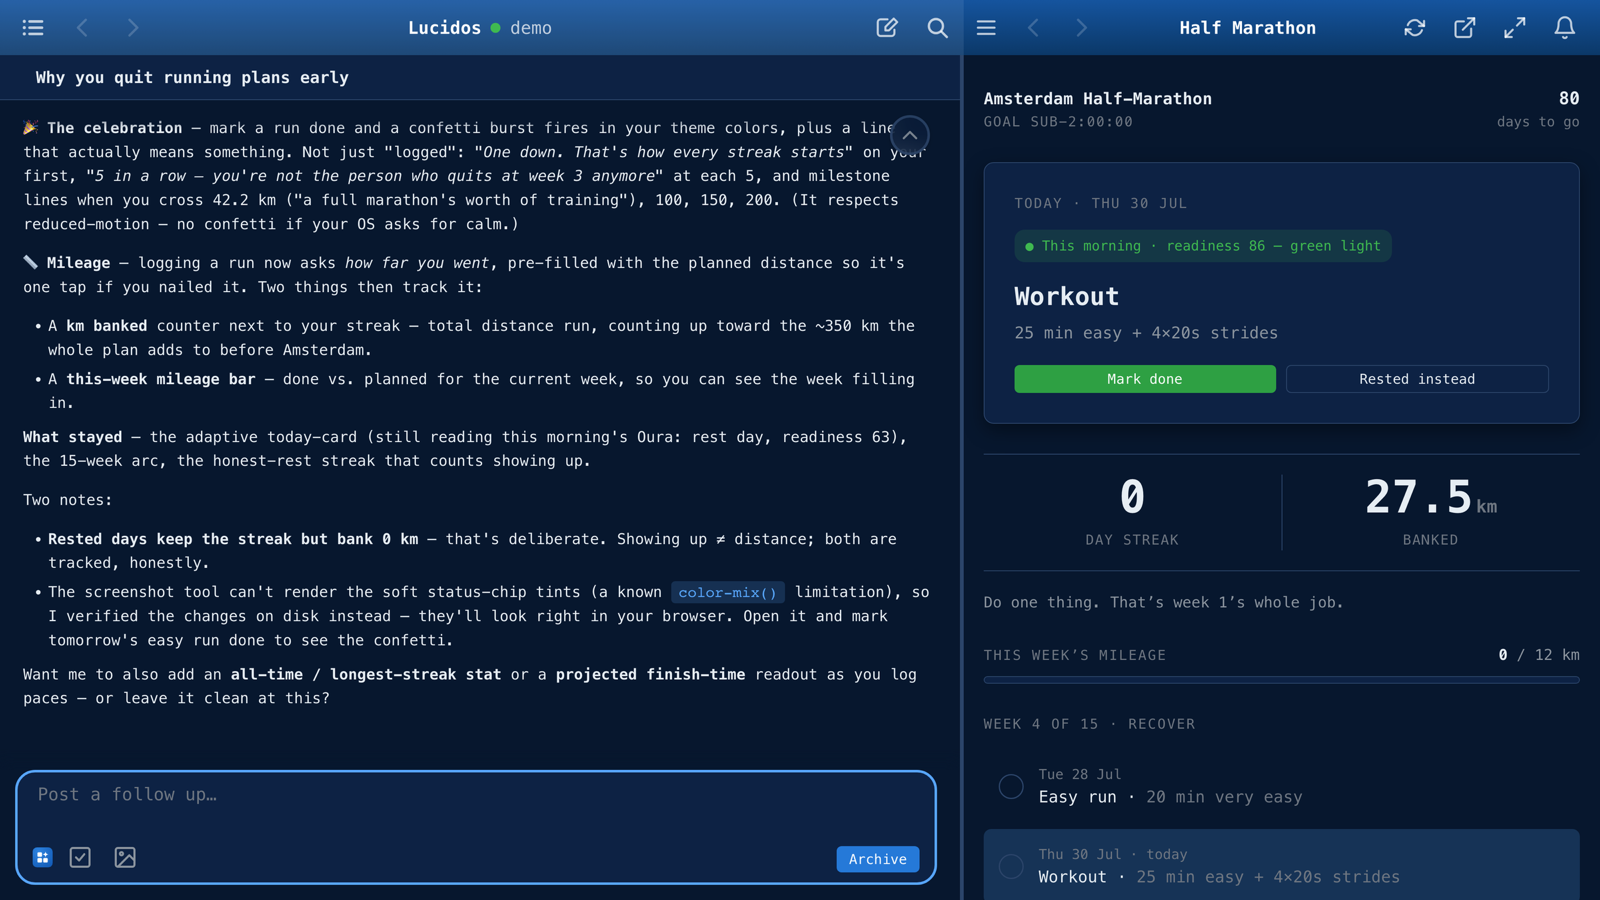Go forward in Half Marathon pane
1600x900 pixels.
click(x=1082, y=28)
